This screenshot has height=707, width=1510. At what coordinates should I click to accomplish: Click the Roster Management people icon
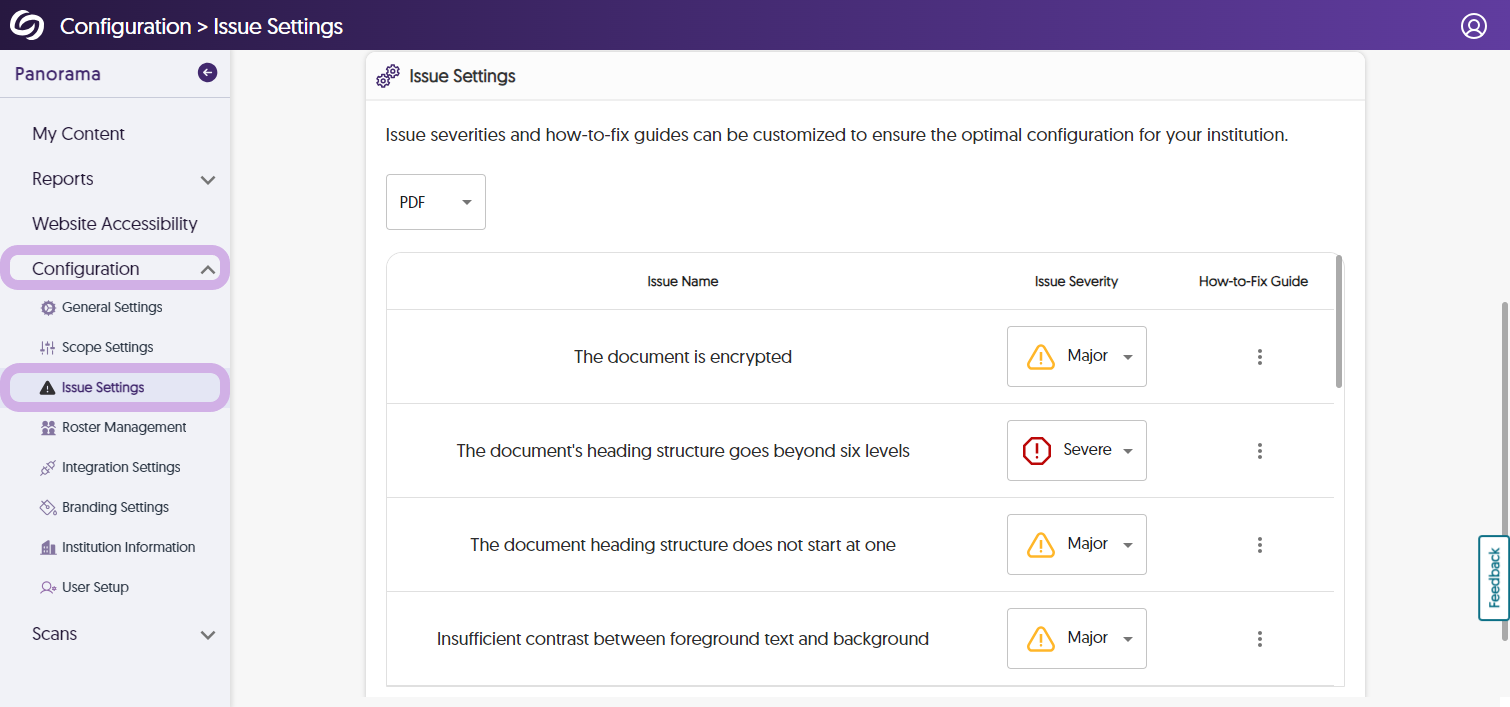point(47,428)
